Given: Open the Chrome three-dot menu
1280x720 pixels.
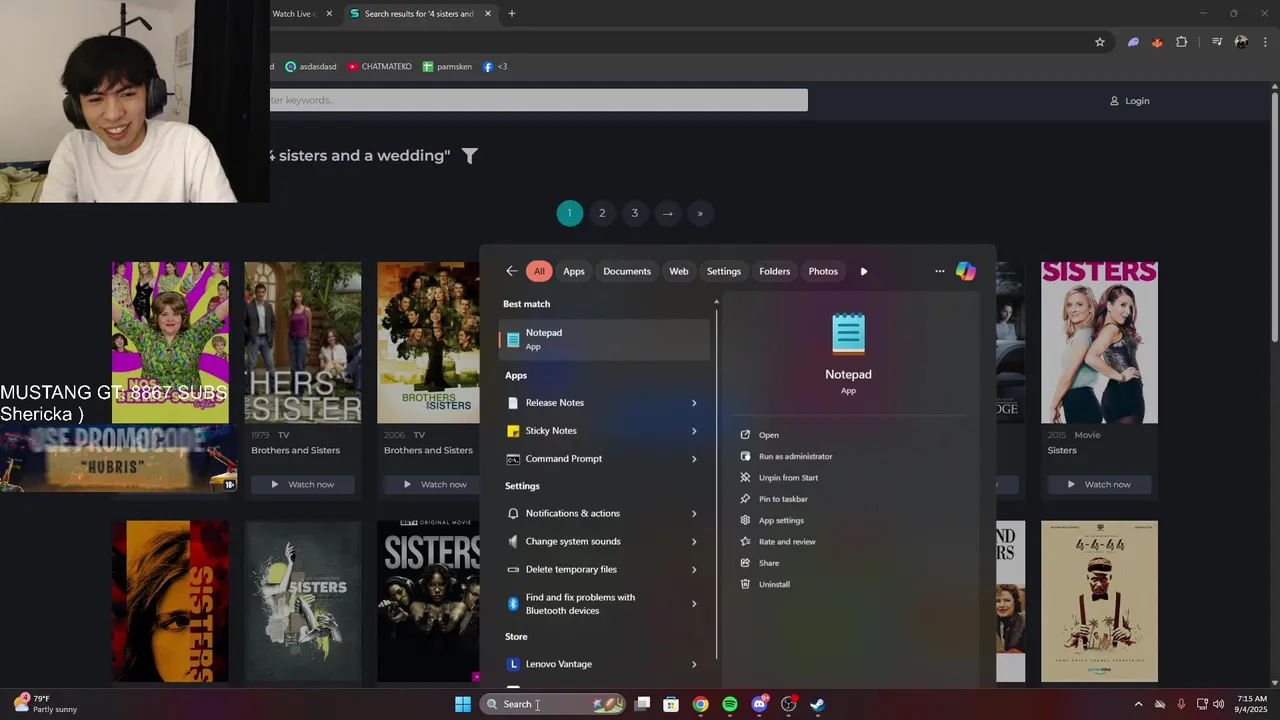Looking at the screenshot, I should coord(1266,42).
